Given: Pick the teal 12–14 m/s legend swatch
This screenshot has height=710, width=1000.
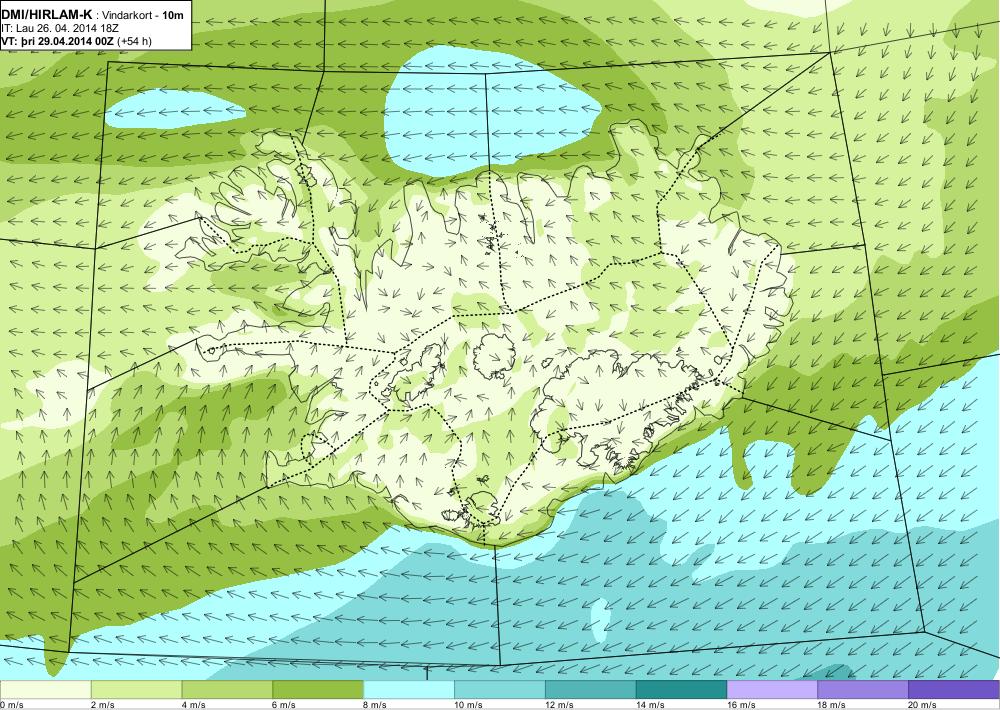Looking at the screenshot, I should pos(591,690).
